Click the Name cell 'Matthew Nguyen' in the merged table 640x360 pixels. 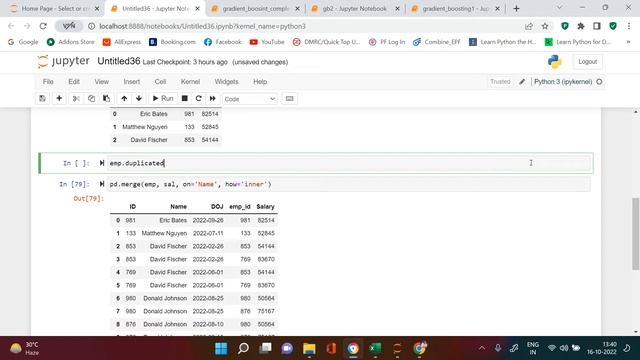[x=164, y=233]
